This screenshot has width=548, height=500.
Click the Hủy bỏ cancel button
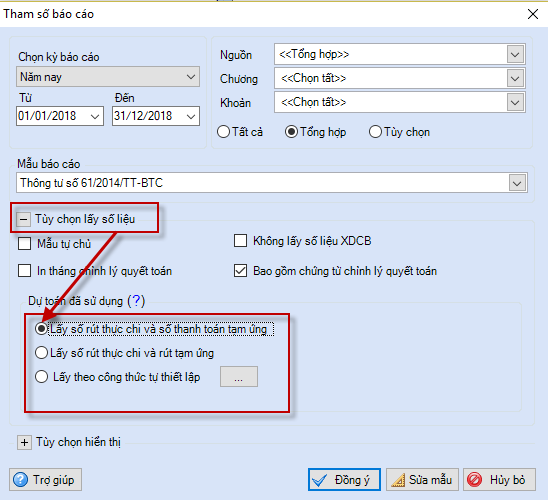click(499, 480)
